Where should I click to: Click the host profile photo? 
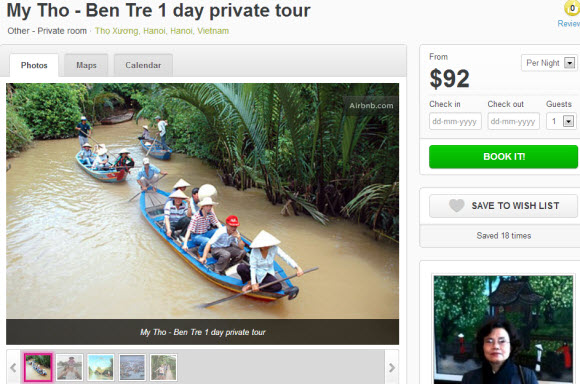503,329
